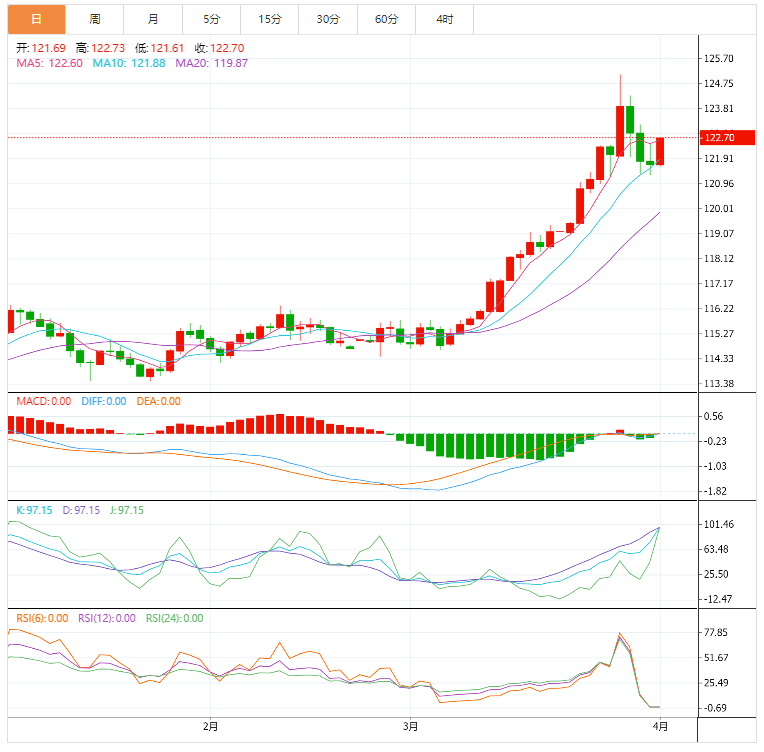Open the 月 monthly chart tab
This screenshot has height=752, width=764.
point(152,19)
